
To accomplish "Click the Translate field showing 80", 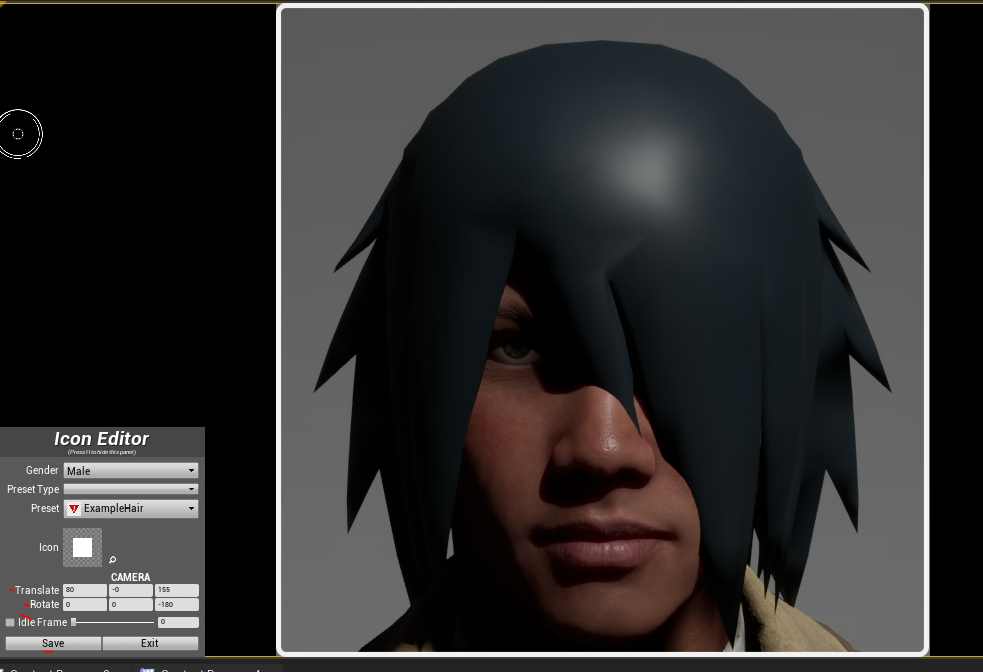I will click(85, 590).
